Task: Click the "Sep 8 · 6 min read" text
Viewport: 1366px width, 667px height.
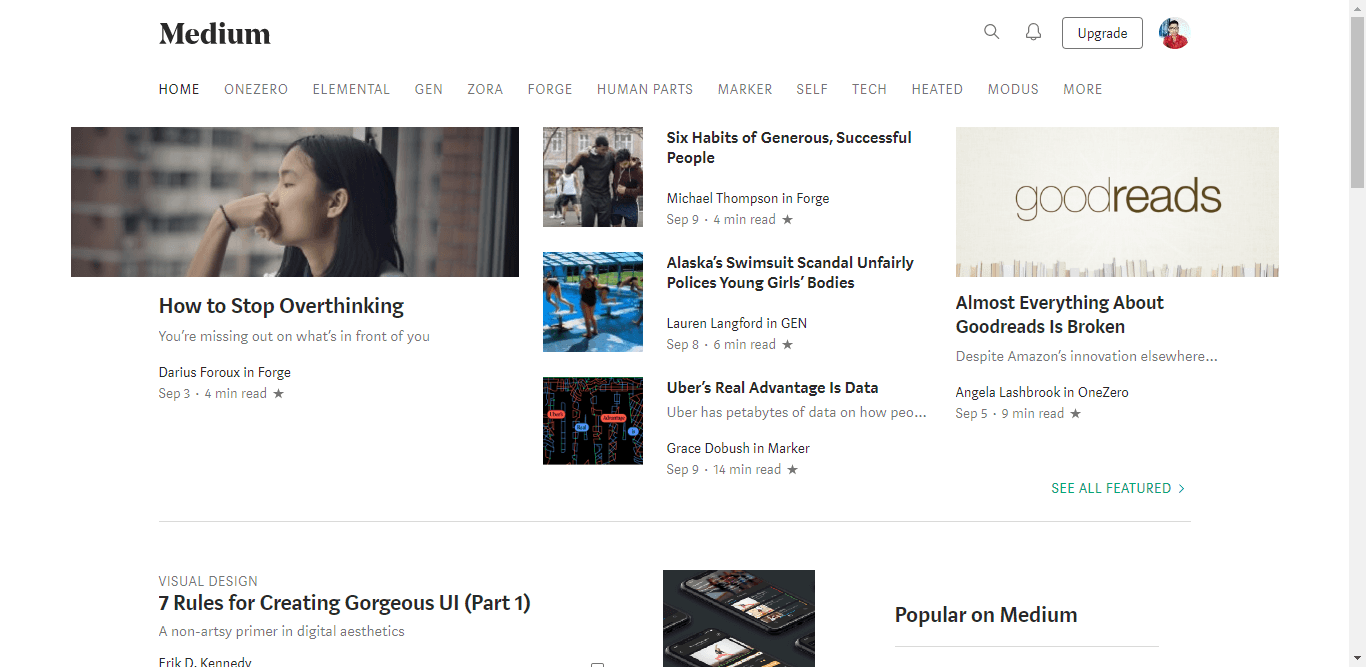Action: click(x=721, y=345)
